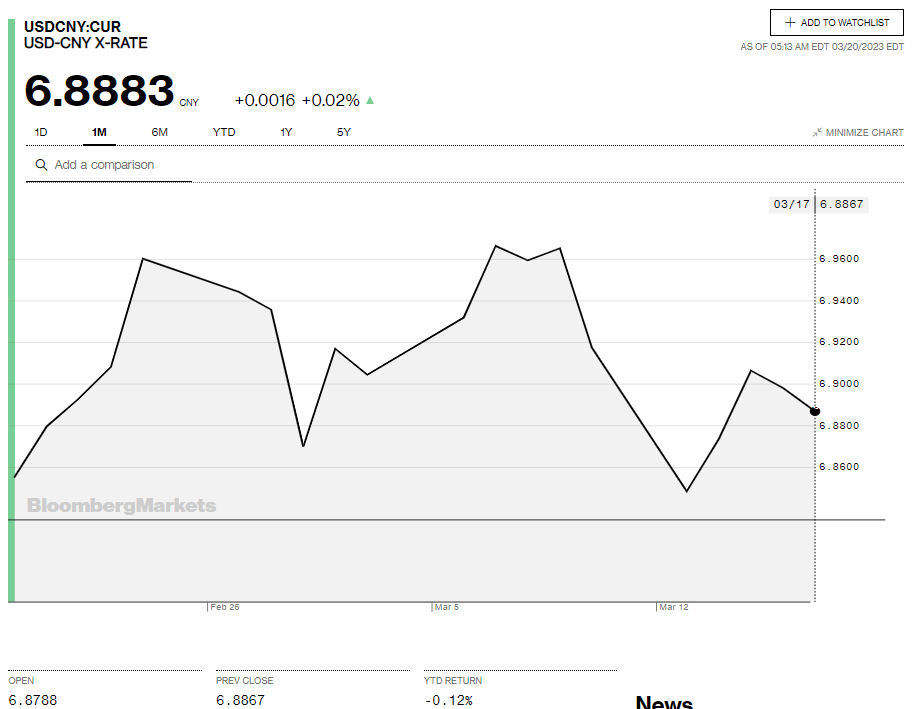Click the magnifying glass search icon
The height and width of the screenshot is (709, 919).
[41, 165]
